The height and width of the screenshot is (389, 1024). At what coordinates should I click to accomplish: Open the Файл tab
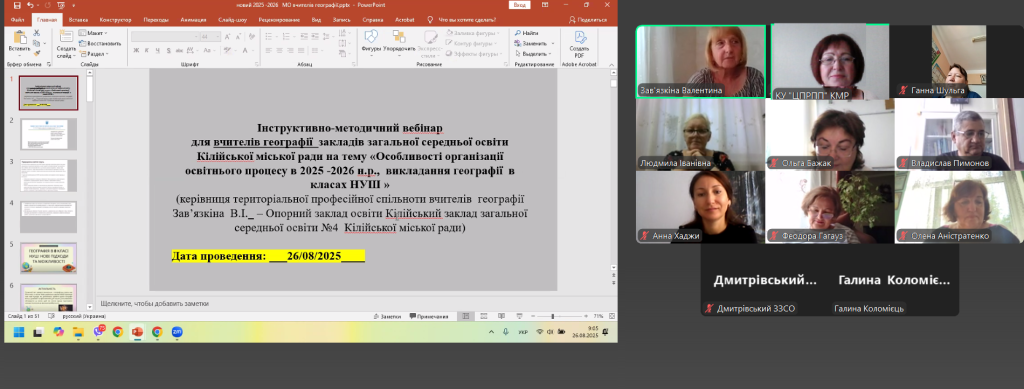(18, 20)
